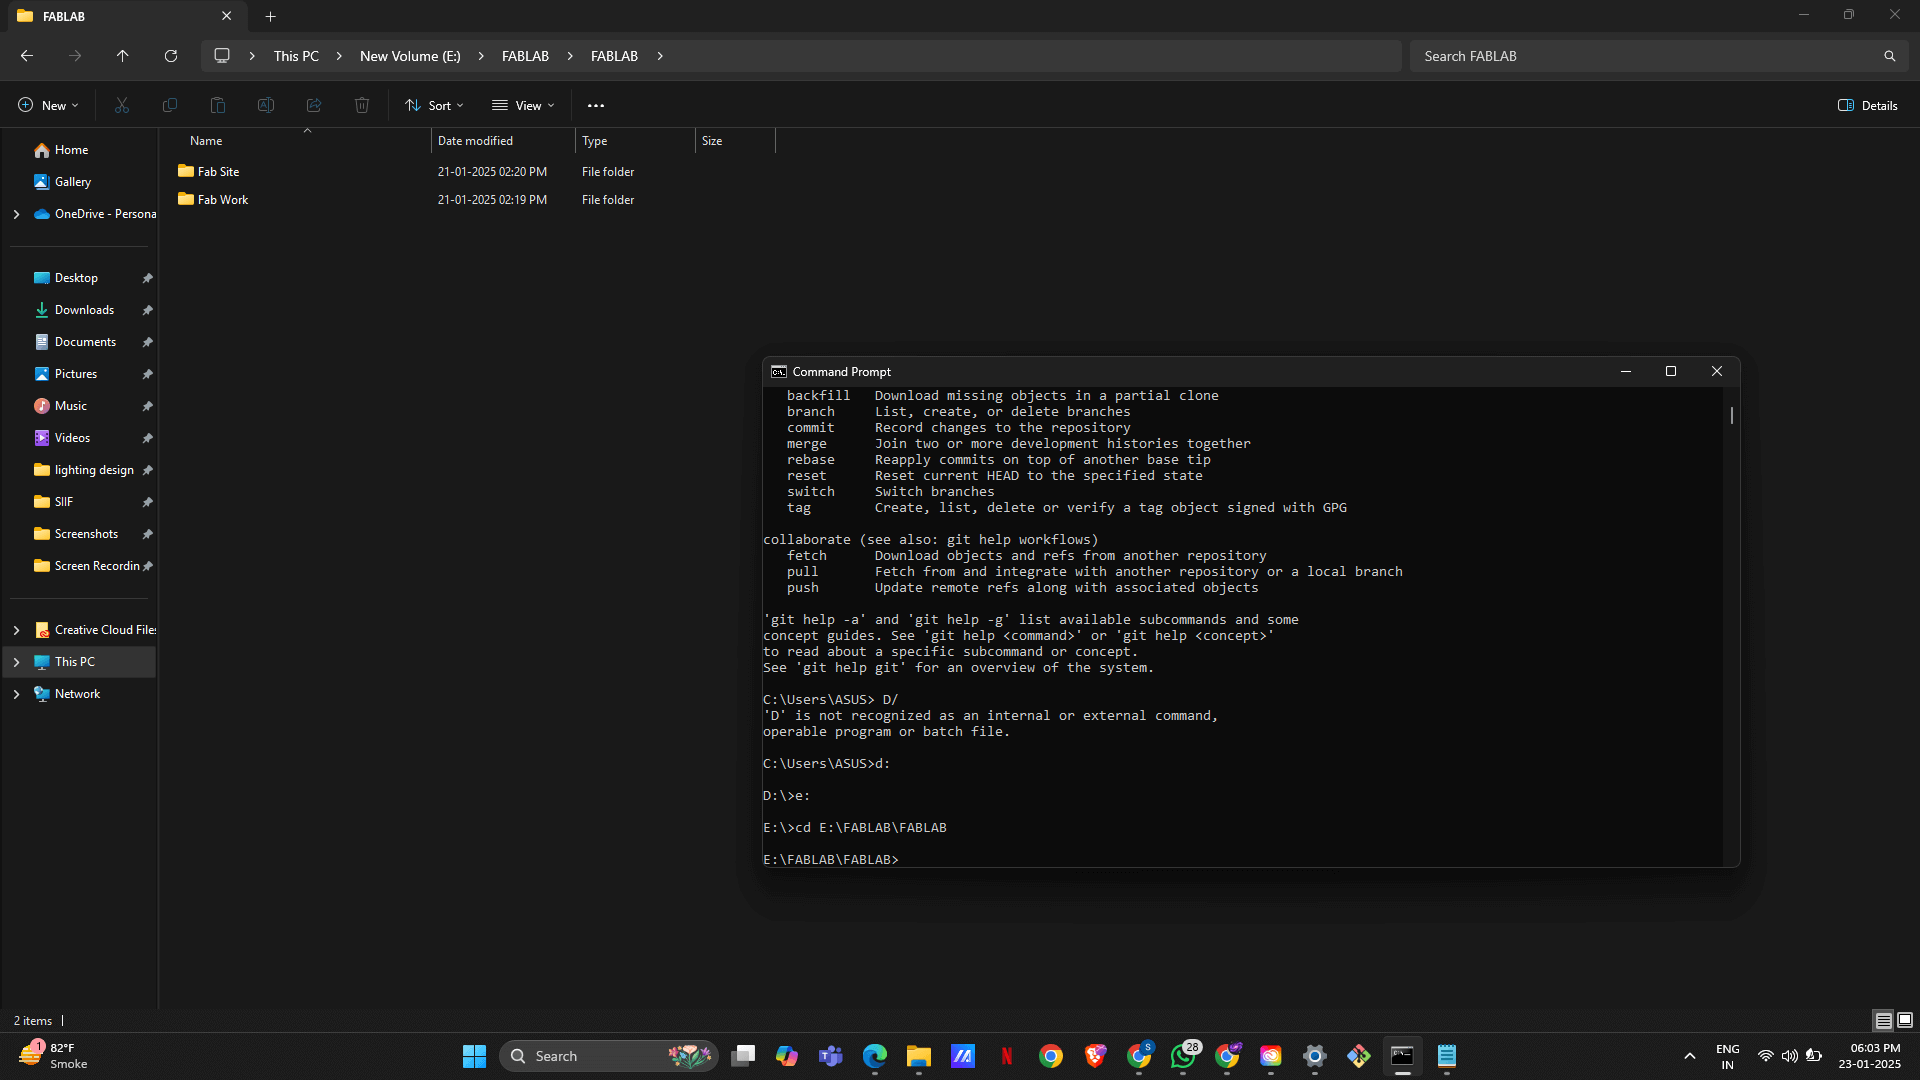Open WhatsApp from the taskbar
The image size is (1920, 1080).
click(x=1183, y=1056)
